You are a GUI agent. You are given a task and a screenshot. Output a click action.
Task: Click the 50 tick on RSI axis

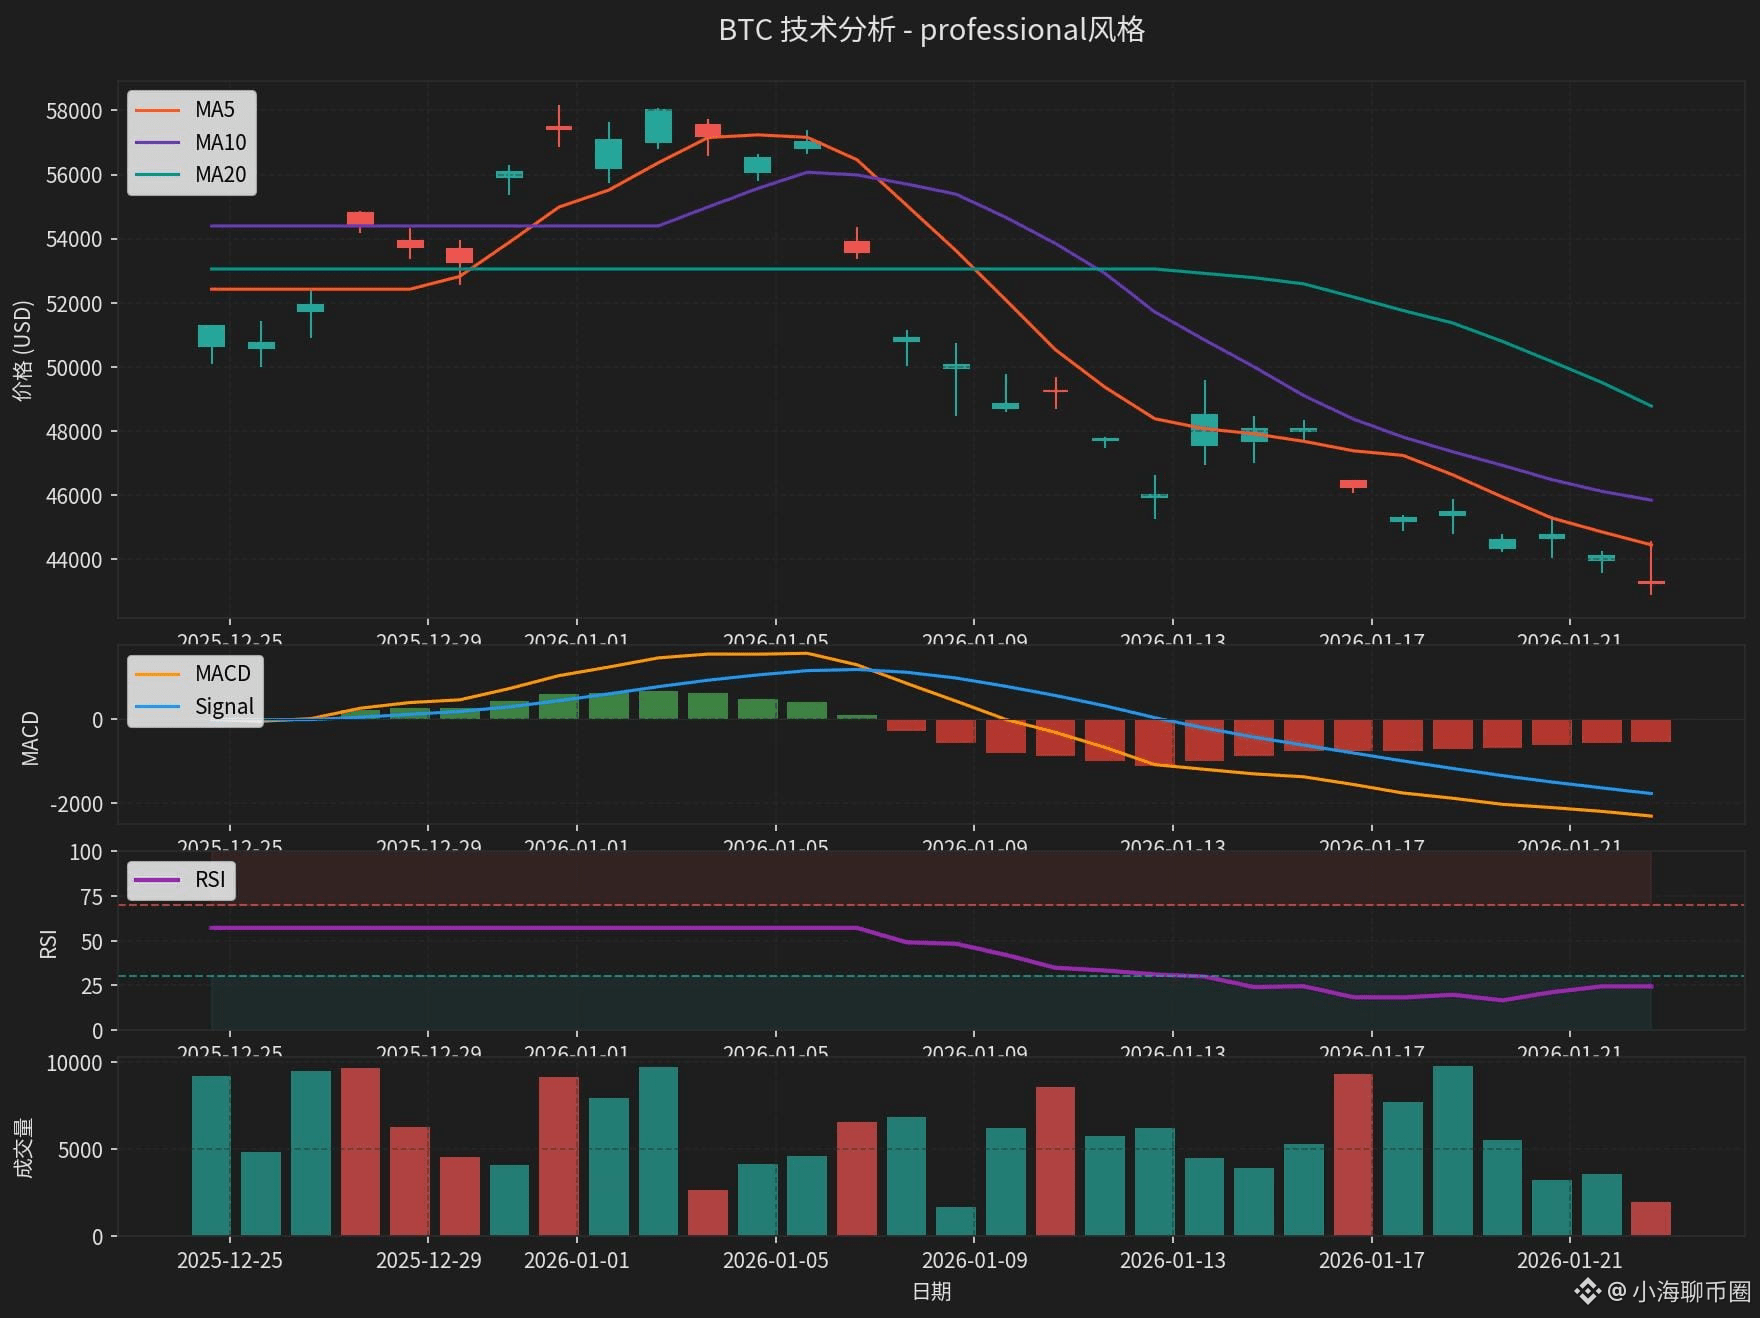(x=92, y=941)
